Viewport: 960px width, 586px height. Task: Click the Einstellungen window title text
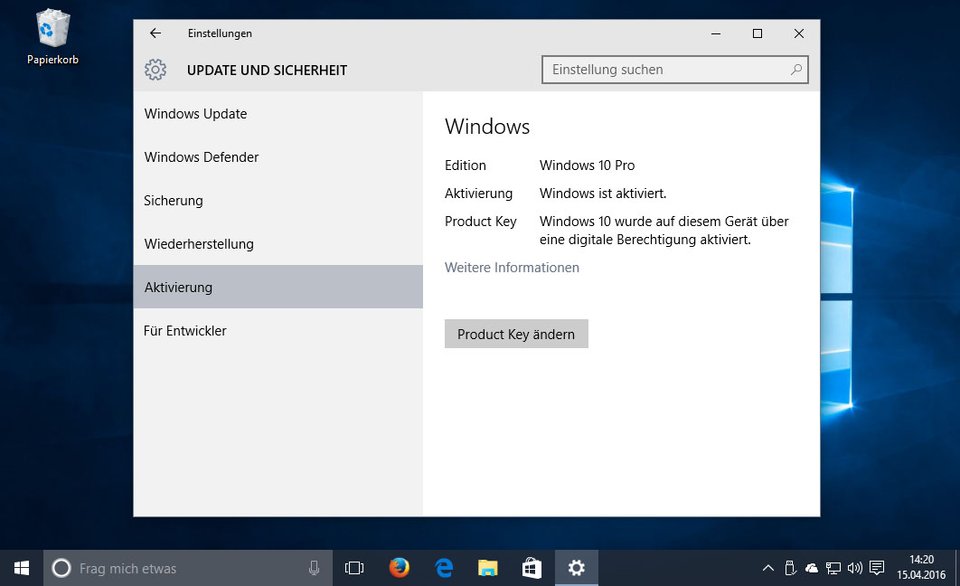pos(220,34)
